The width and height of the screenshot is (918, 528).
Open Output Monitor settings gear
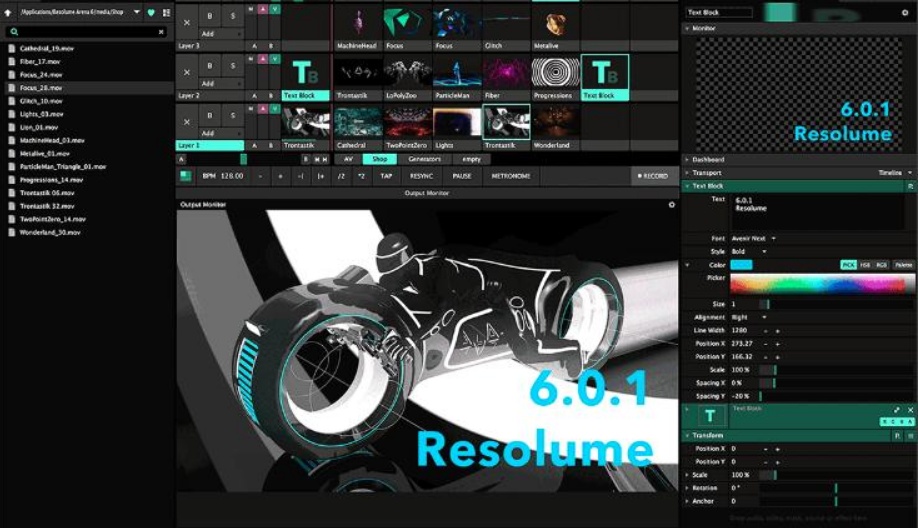672,204
